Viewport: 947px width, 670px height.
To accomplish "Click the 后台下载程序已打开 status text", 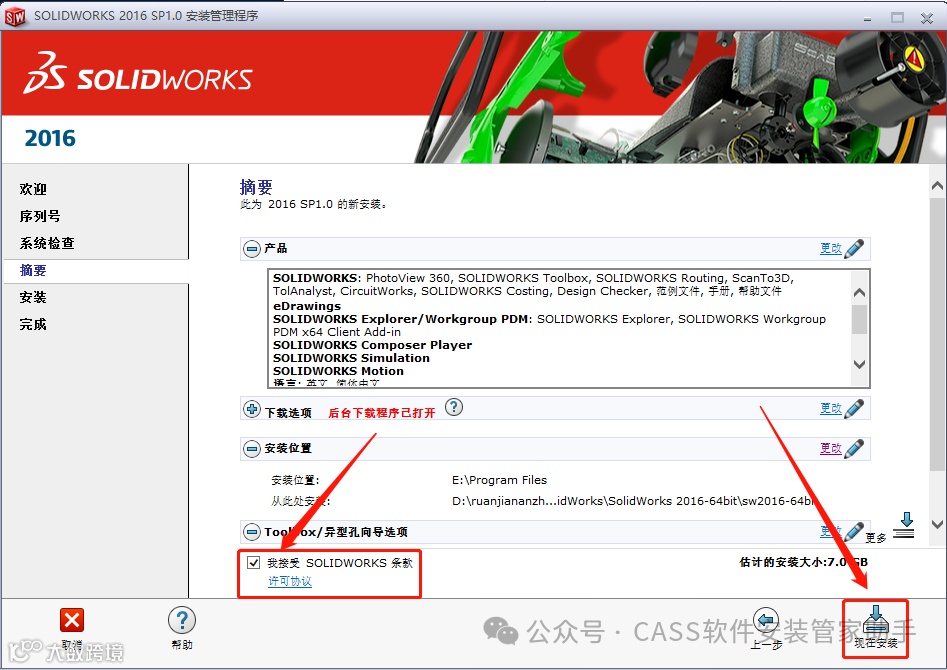I will point(382,413).
